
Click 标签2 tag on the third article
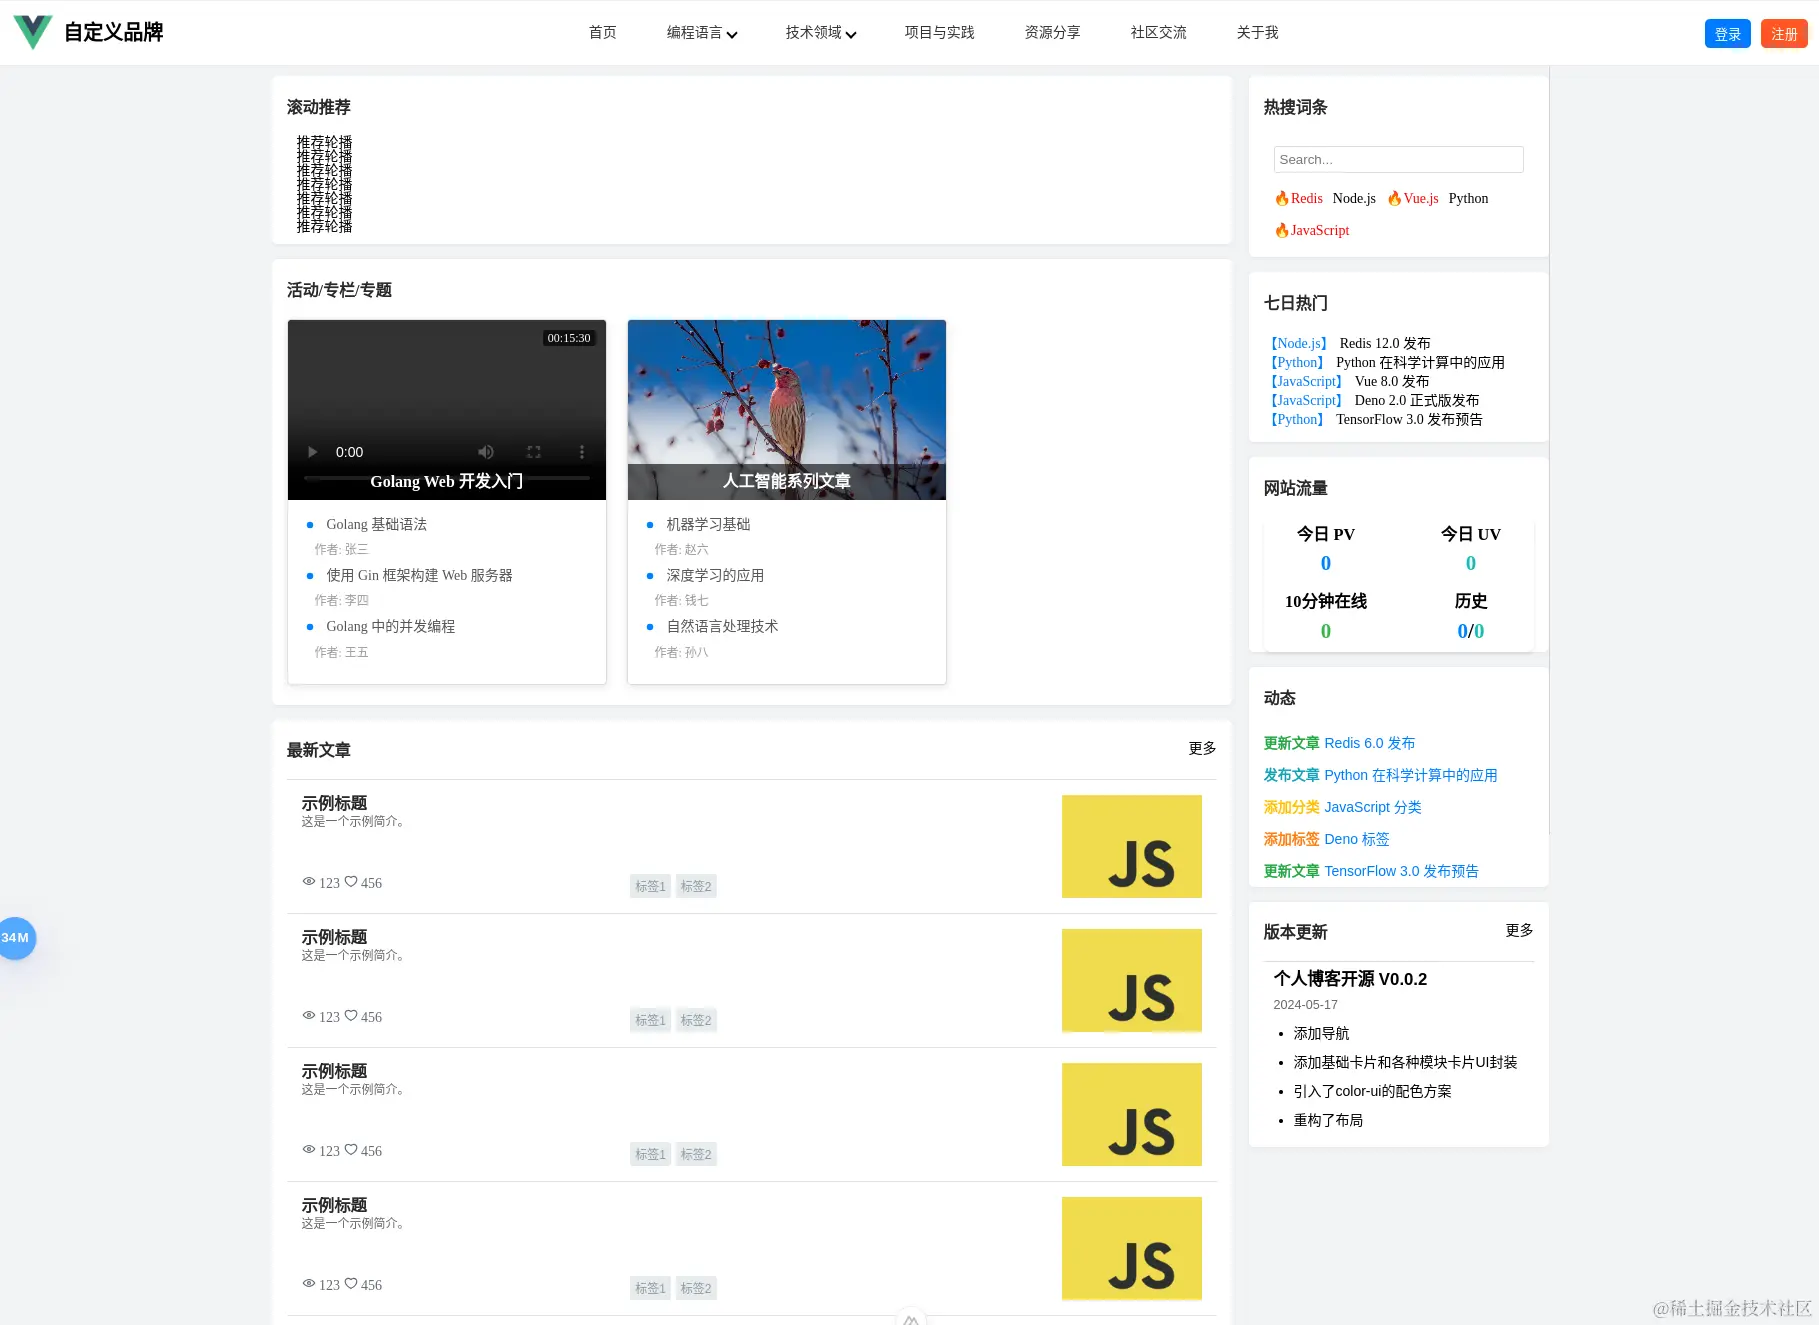(x=696, y=1154)
